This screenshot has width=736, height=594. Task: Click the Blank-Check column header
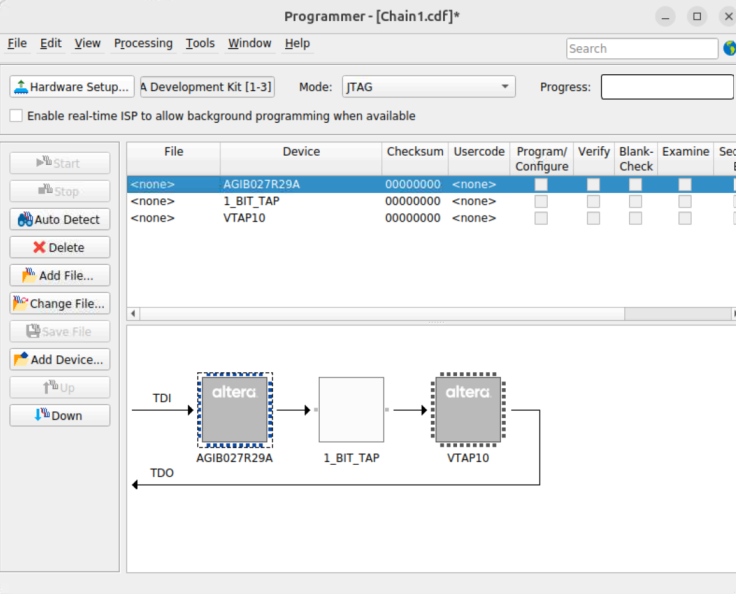pyautogui.click(x=636, y=159)
